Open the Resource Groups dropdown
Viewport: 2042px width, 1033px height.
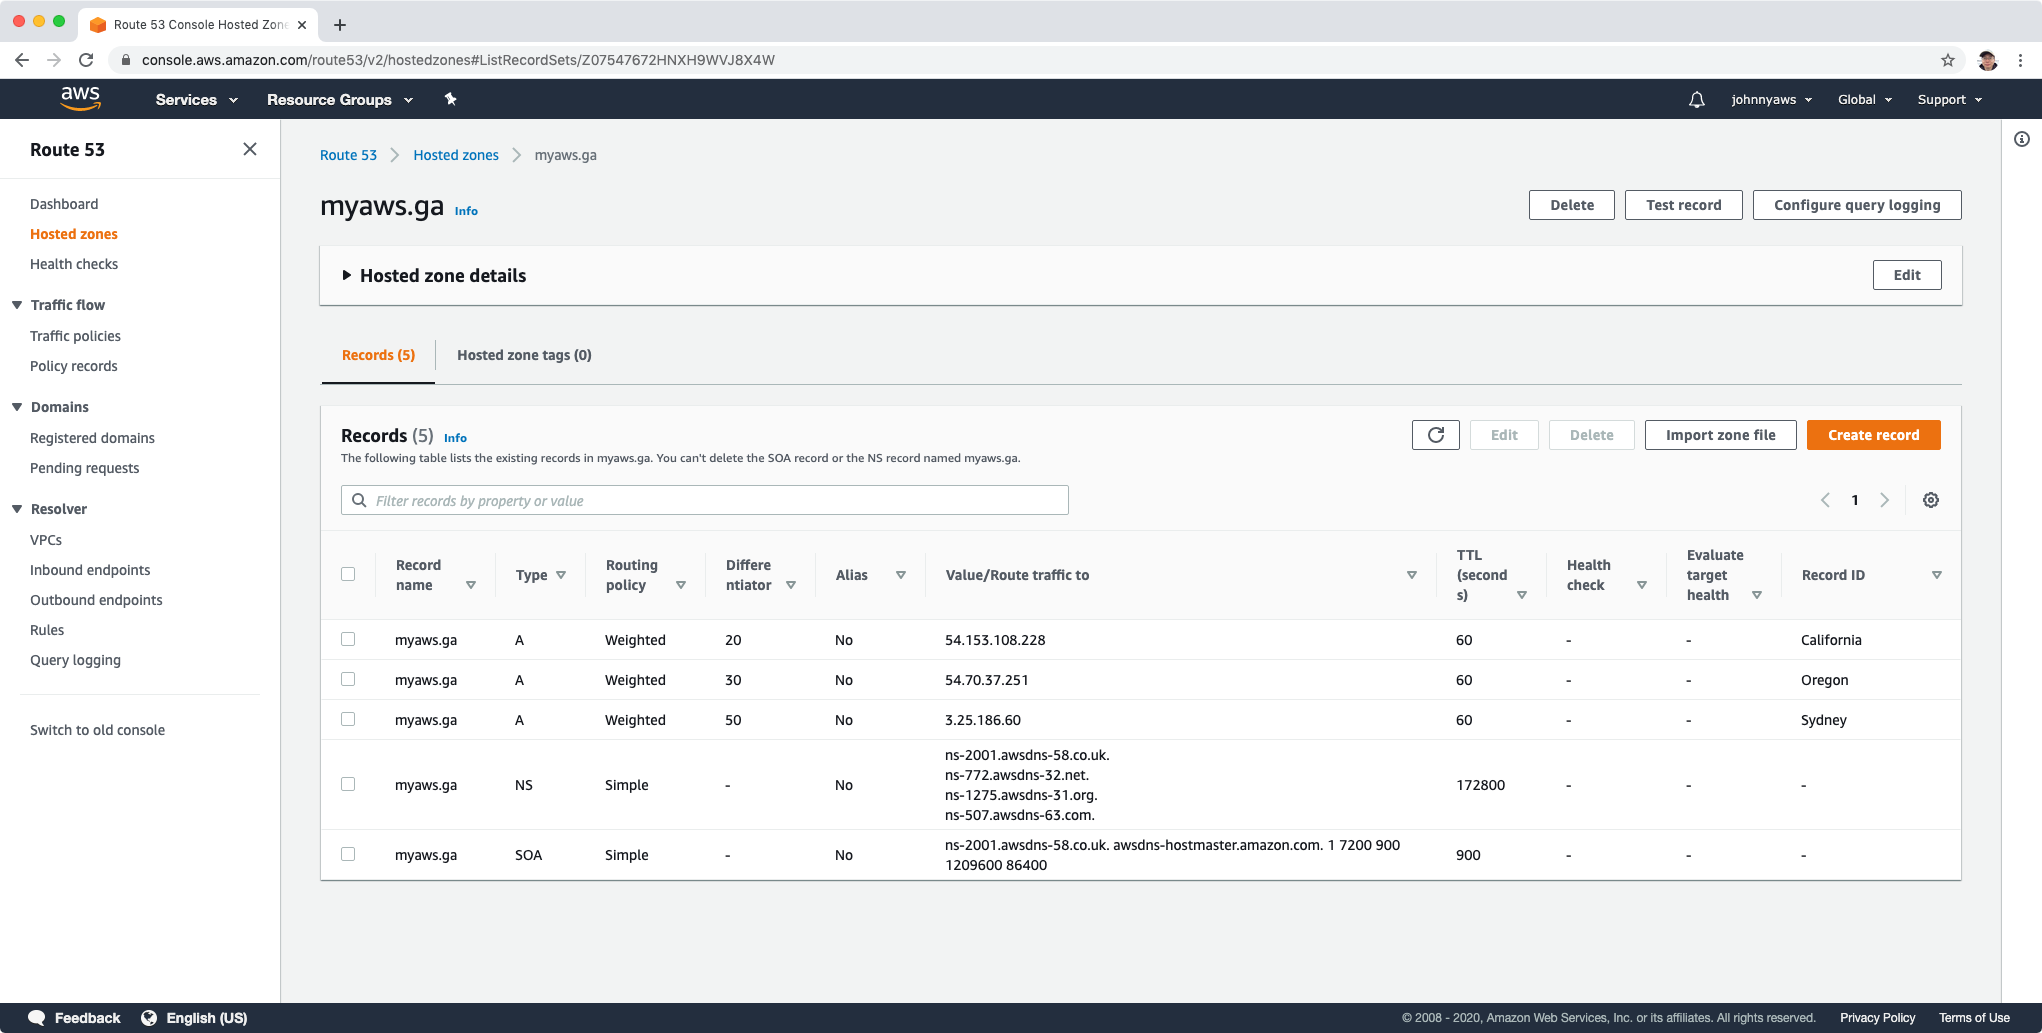tap(340, 99)
